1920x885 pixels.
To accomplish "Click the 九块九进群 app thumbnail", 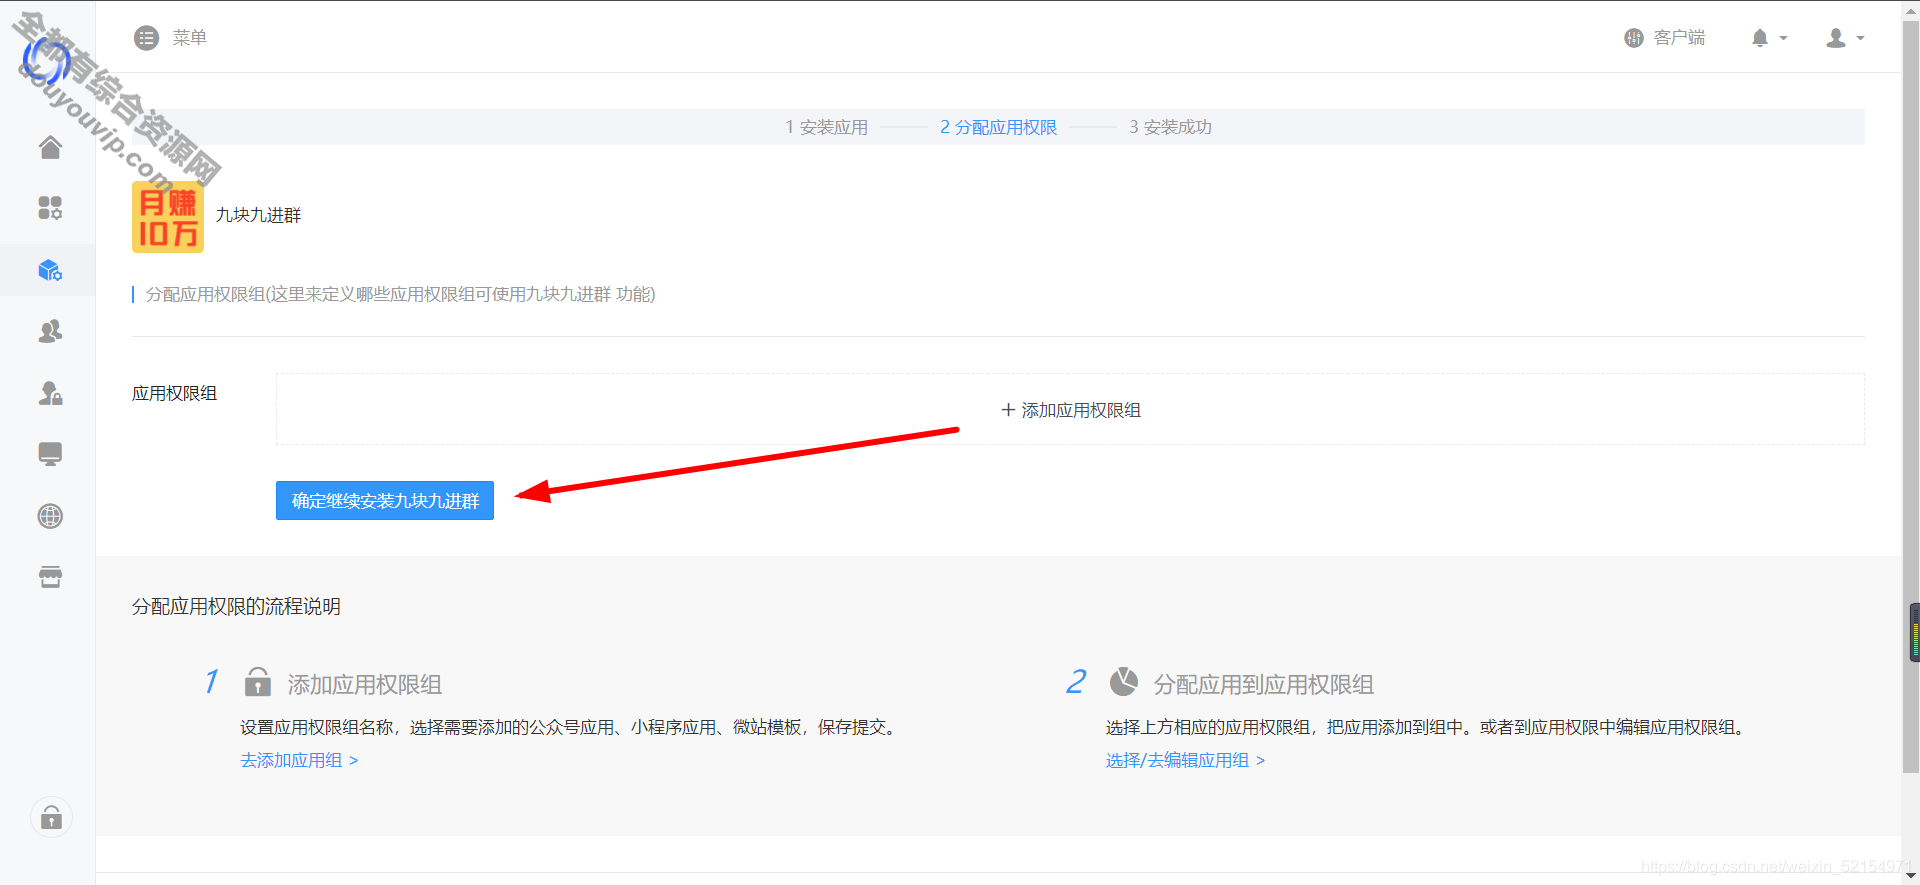I will coord(168,217).
